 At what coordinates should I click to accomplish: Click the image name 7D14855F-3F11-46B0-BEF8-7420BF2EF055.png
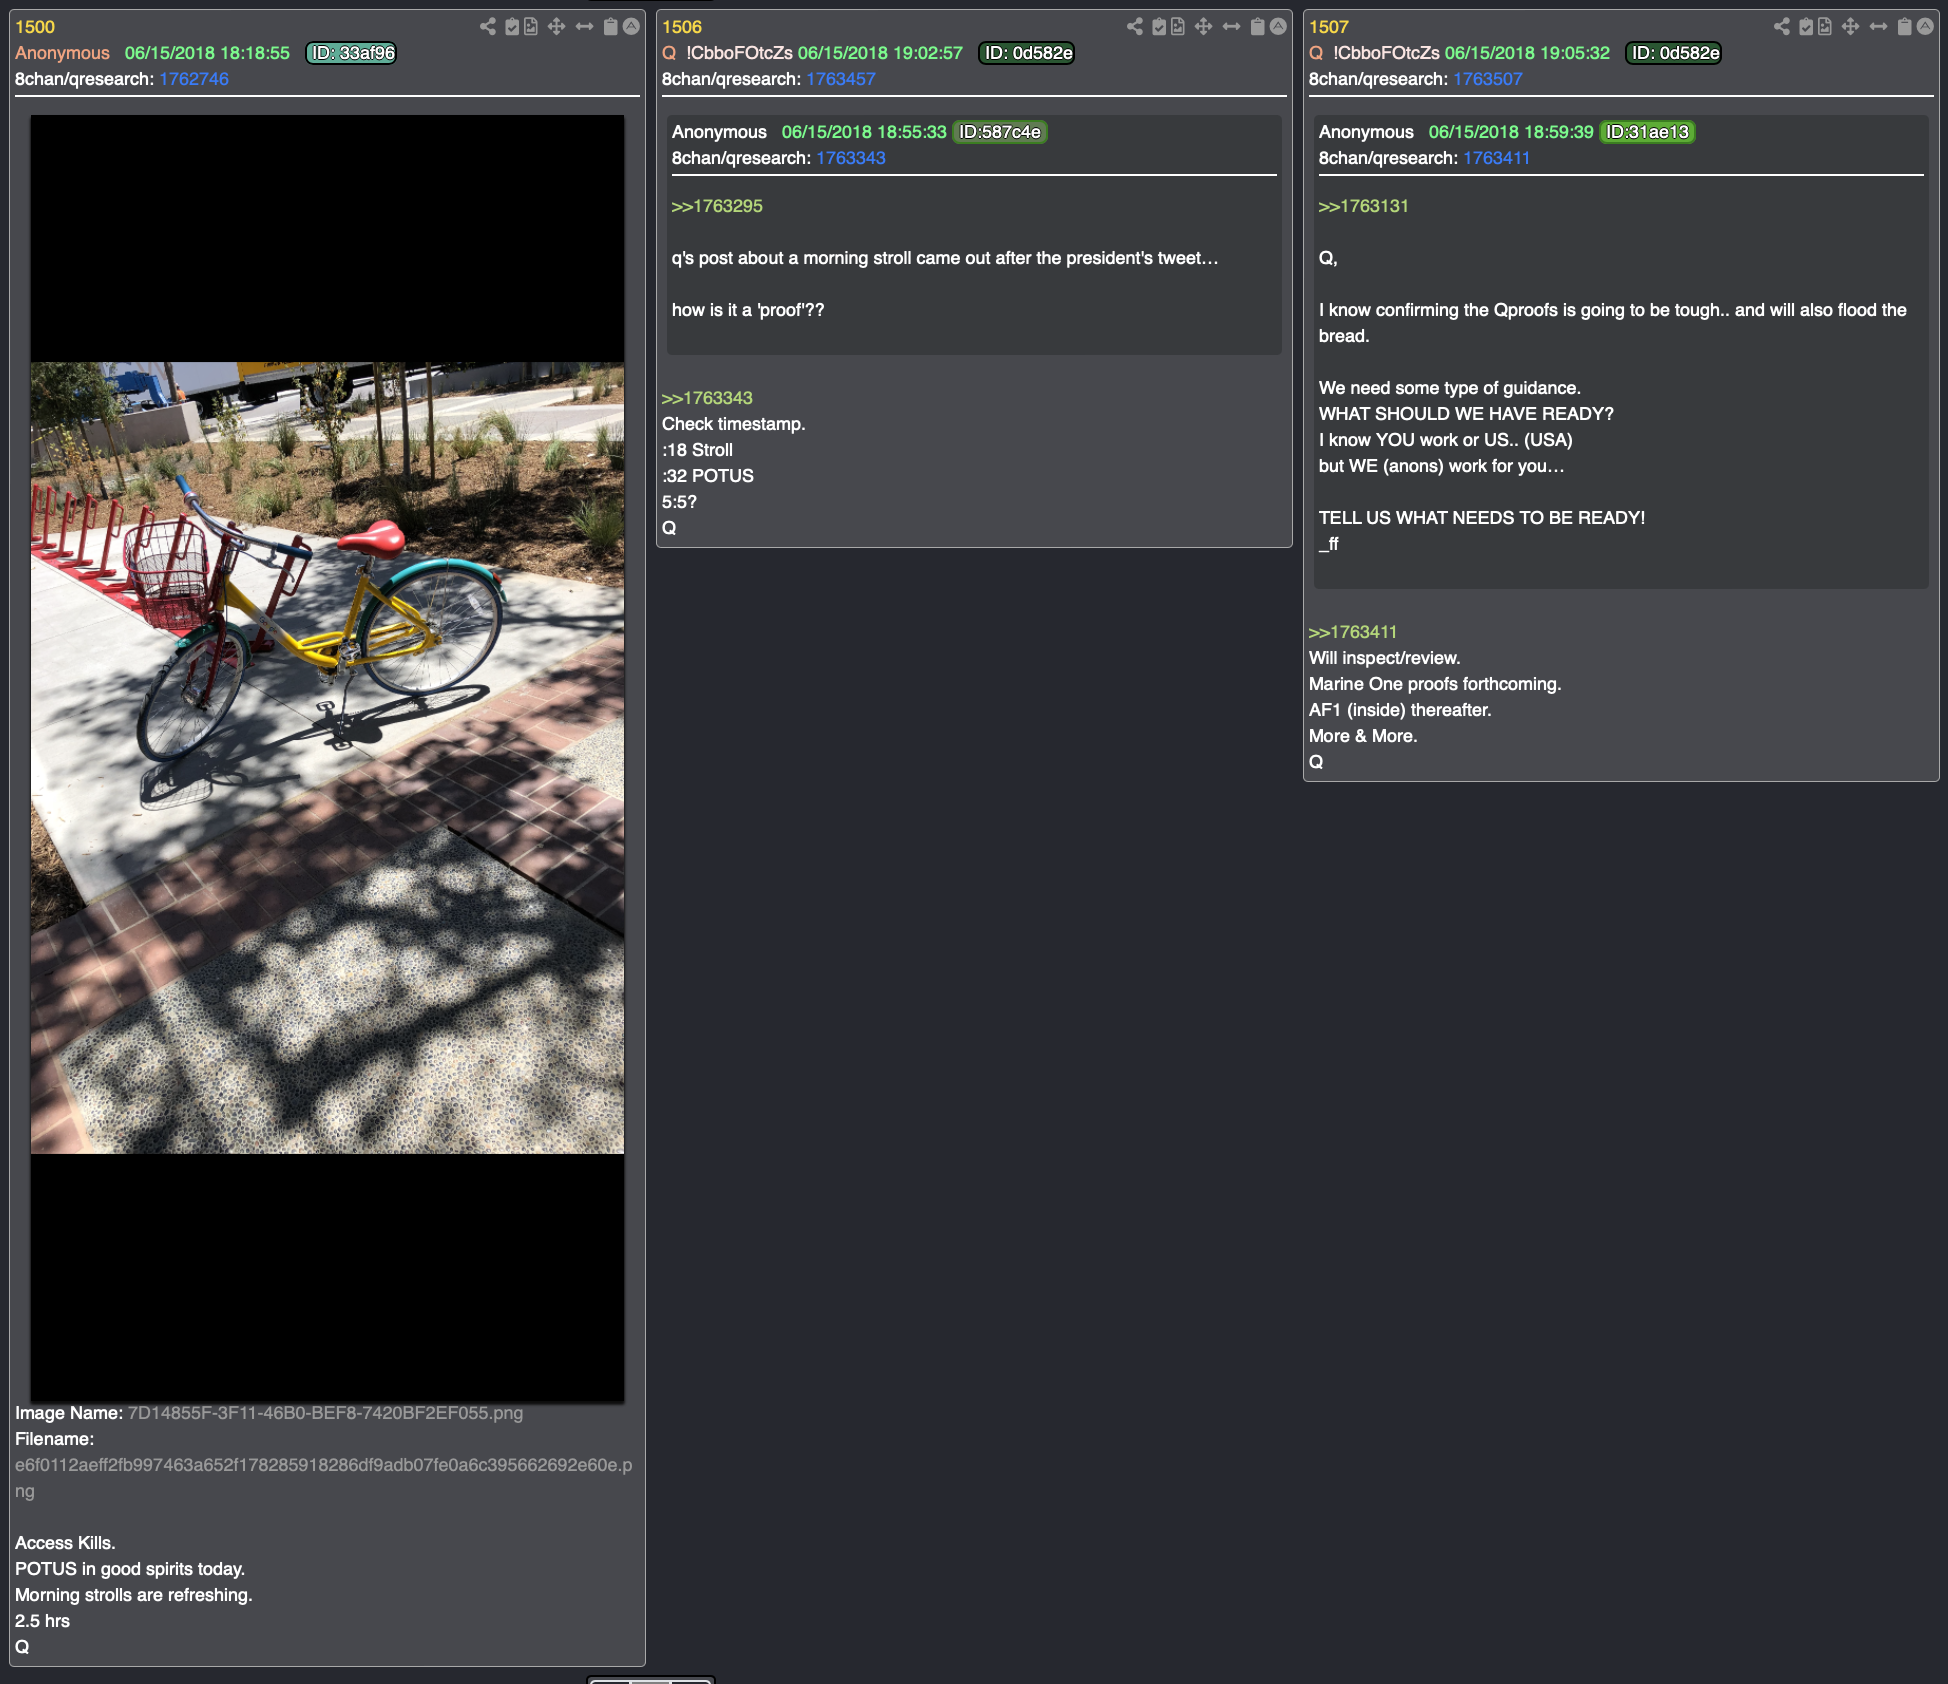325,1413
